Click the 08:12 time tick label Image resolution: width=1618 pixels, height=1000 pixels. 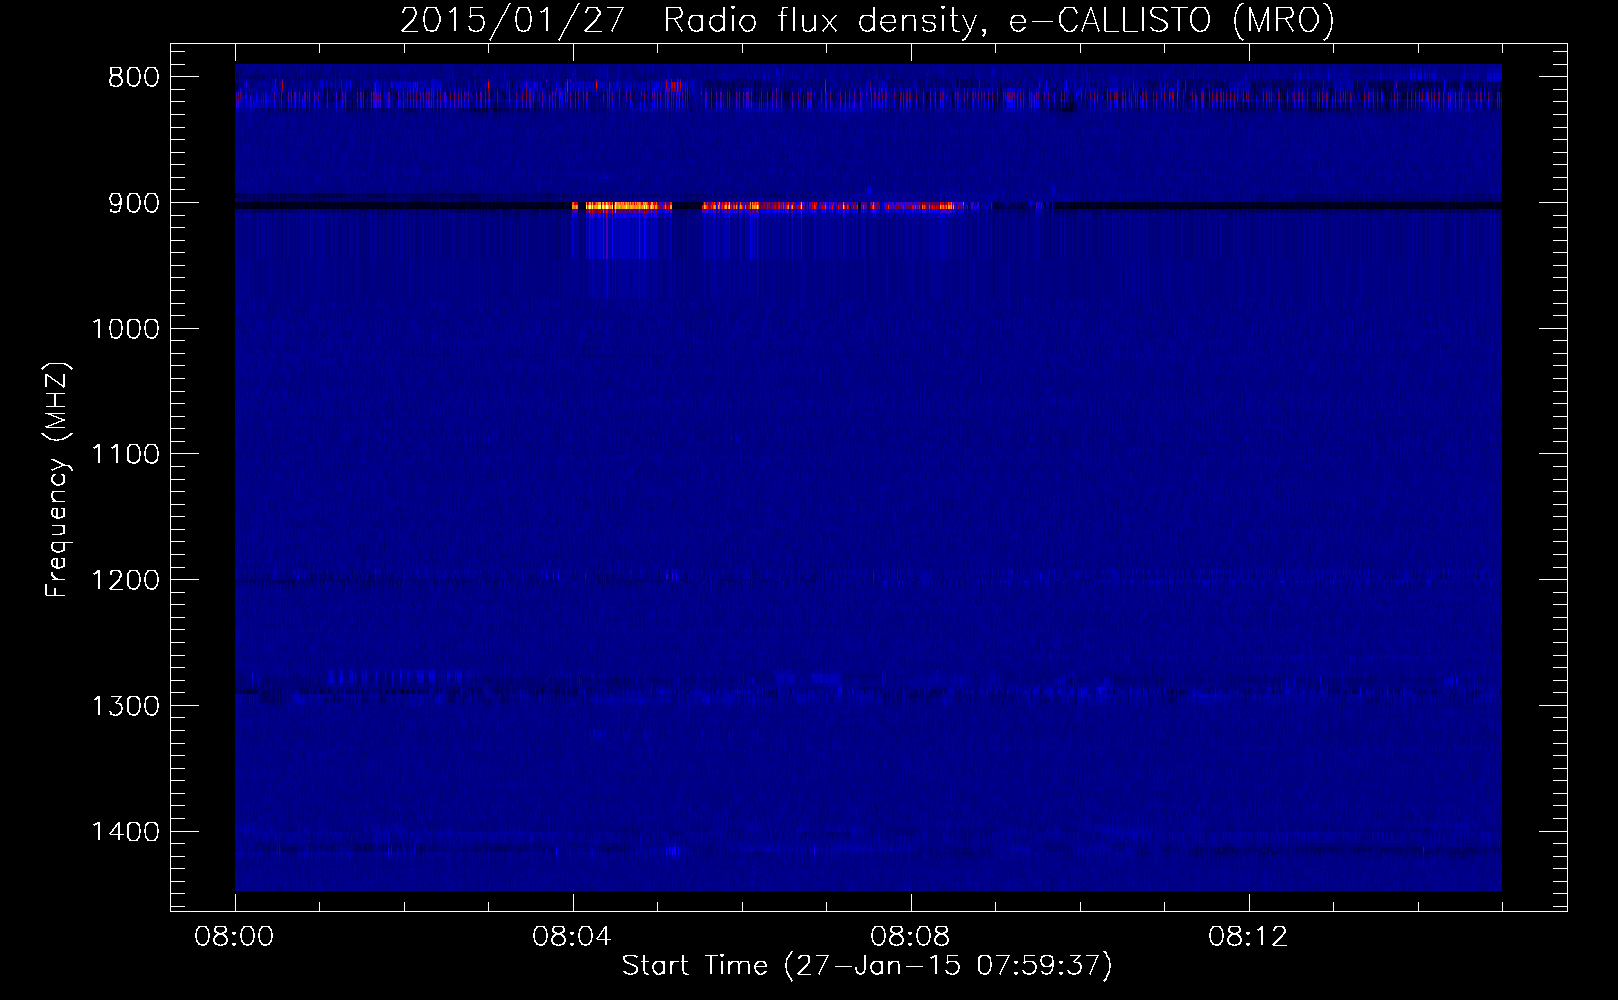pos(1249,937)
